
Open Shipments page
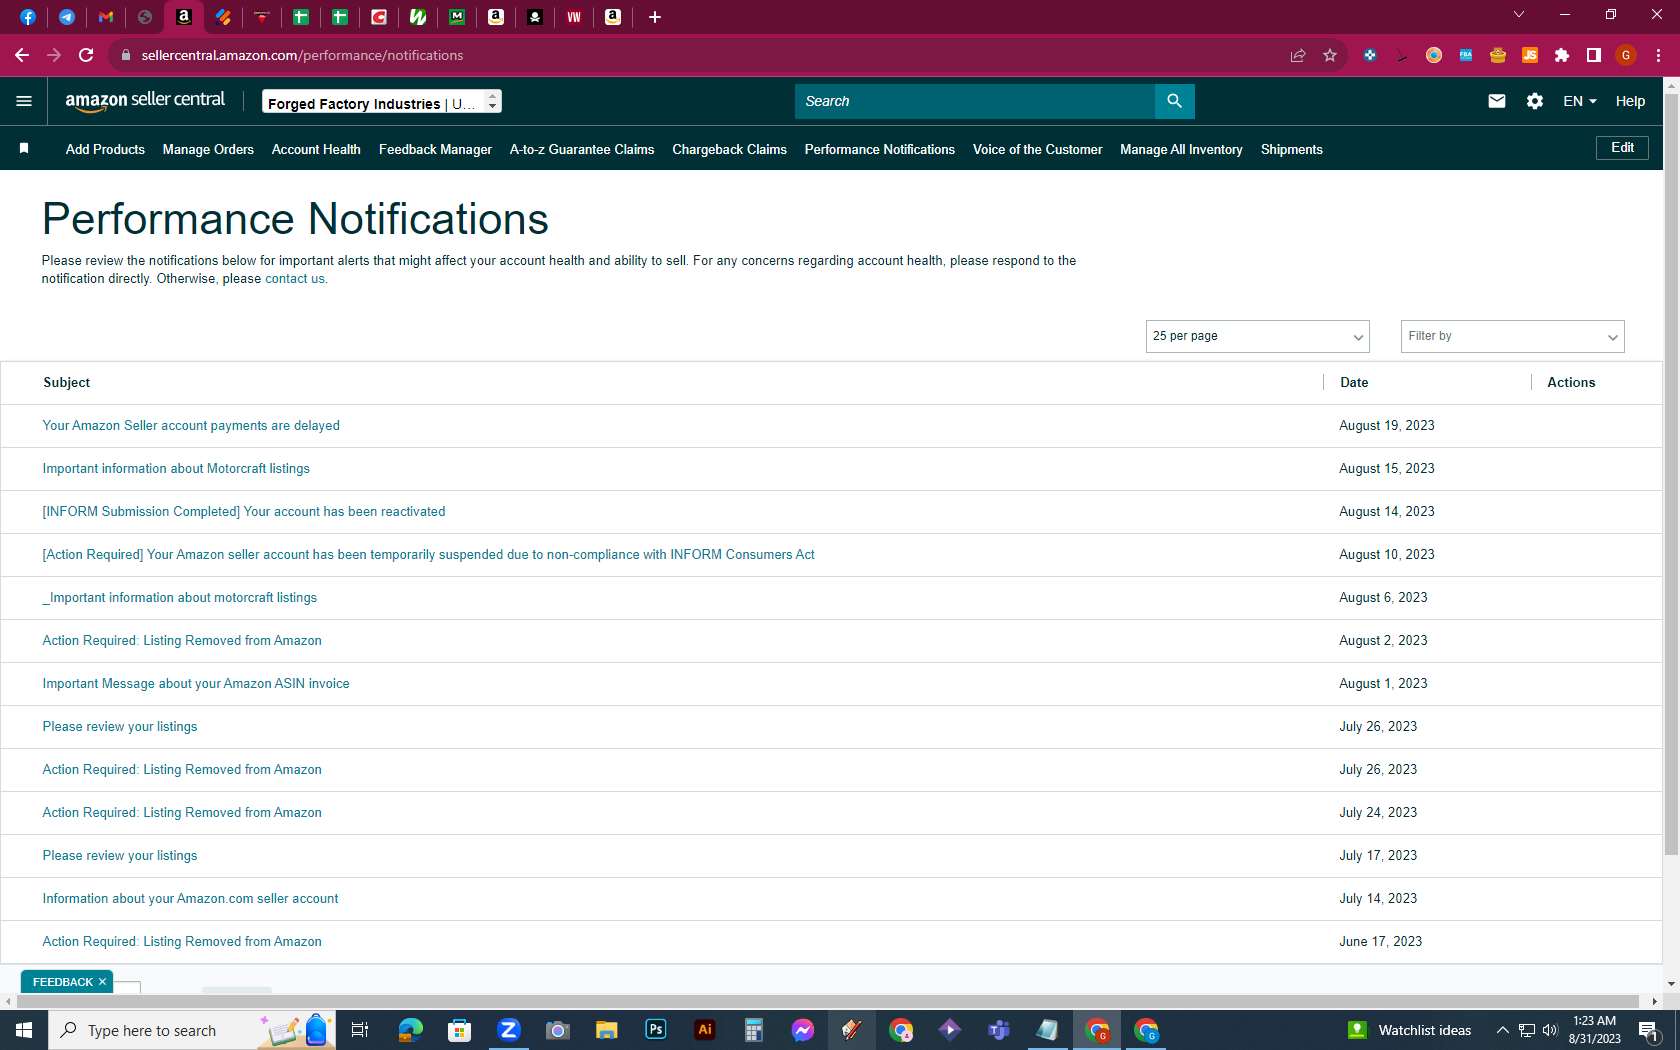pos(1291,149)
